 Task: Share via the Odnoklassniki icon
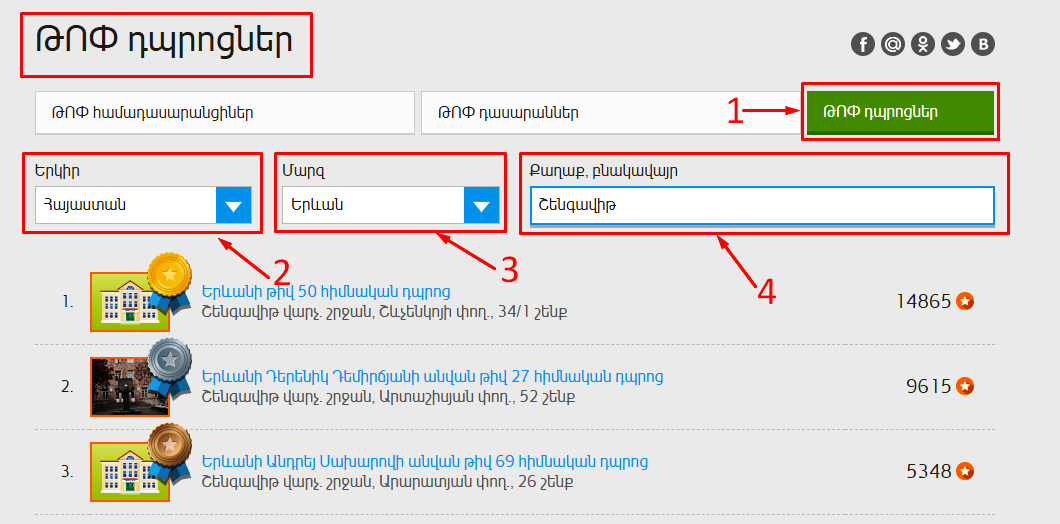923,45
